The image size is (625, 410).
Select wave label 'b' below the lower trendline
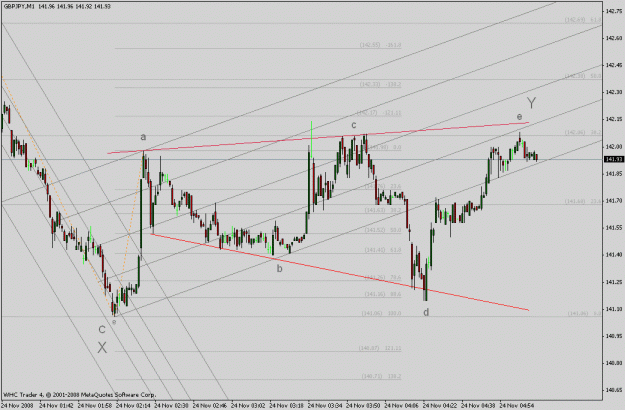click(x=279, y=269)
